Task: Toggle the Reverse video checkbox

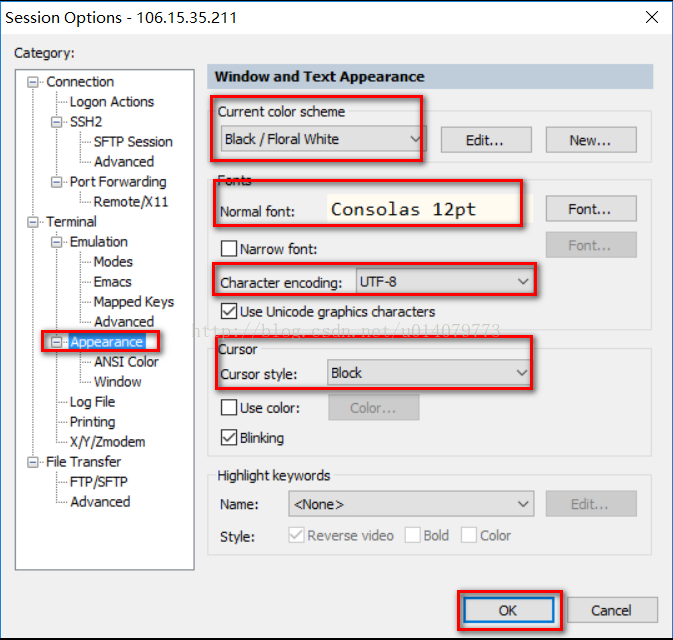Action: point(296,535)
